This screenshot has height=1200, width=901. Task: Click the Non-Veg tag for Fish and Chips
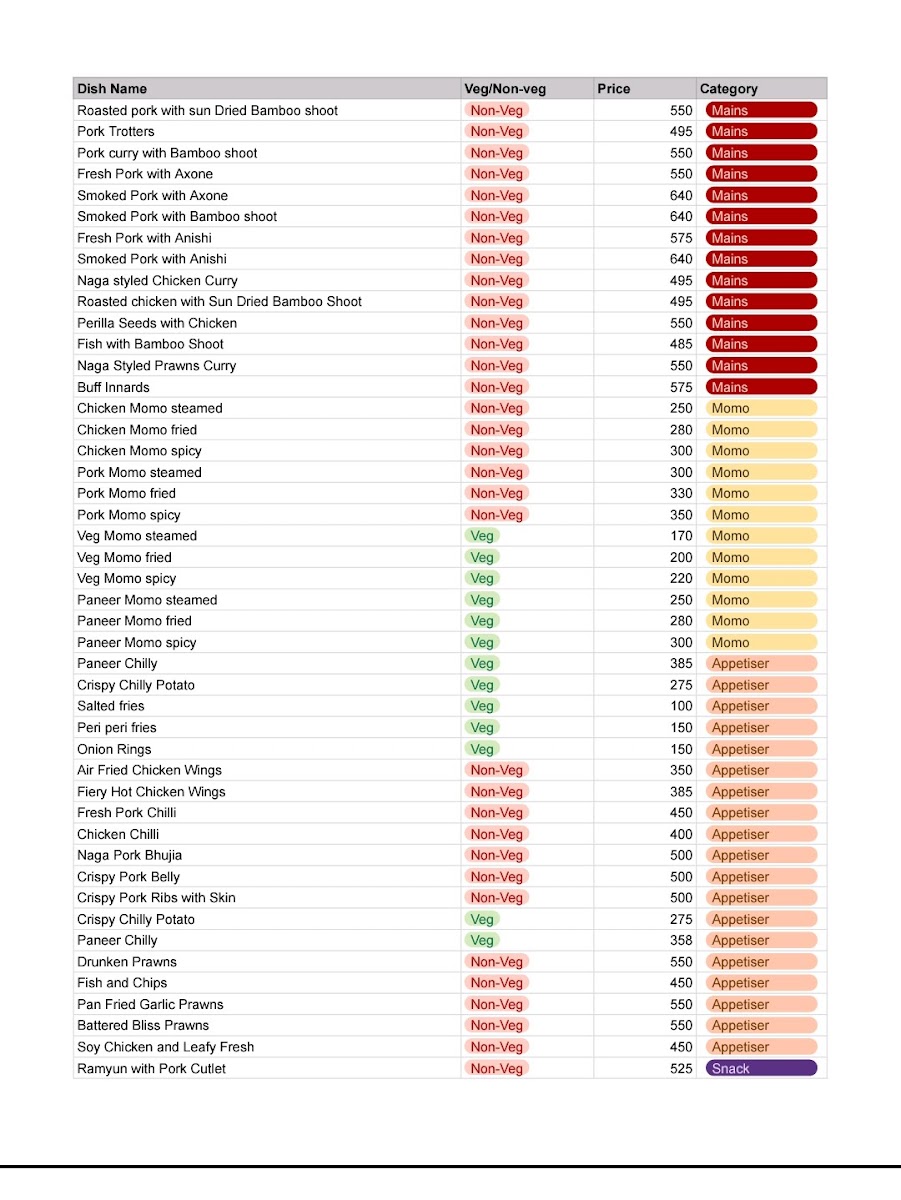pos(497,983)
